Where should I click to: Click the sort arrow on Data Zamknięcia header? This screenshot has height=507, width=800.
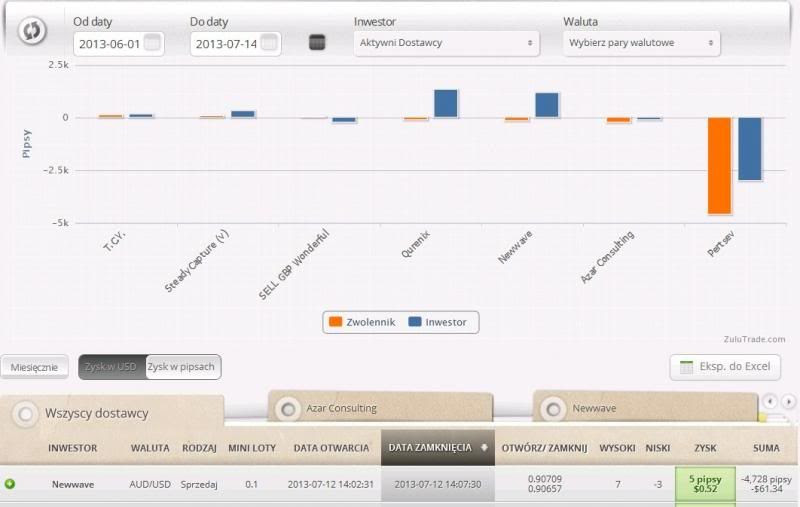point(484,448)
